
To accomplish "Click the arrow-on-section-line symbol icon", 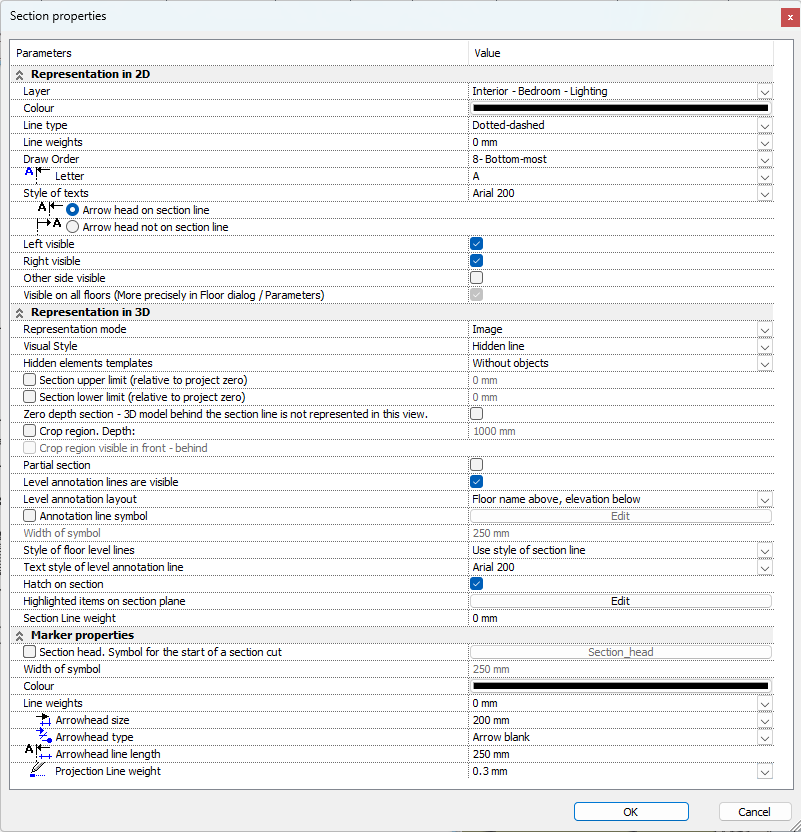I will coord(49,210).
